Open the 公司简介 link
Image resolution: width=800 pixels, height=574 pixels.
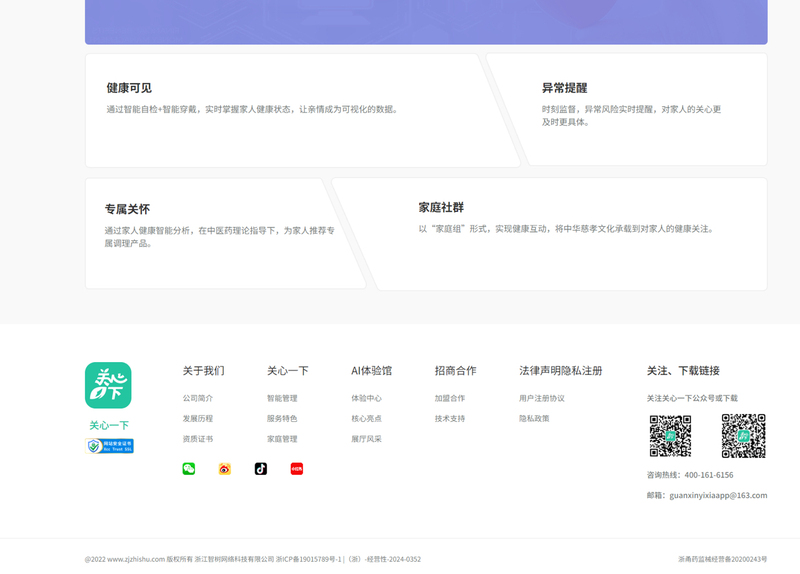point(197,398)
